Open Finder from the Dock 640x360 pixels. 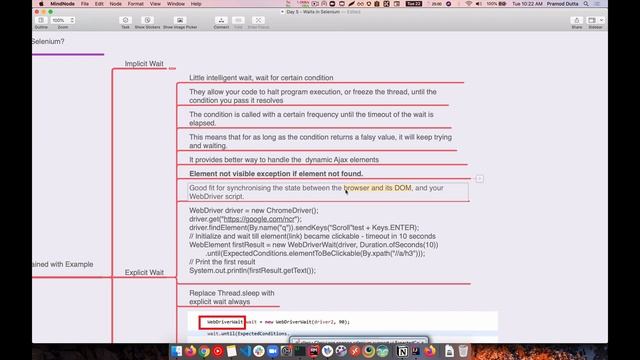pos(177,351)
